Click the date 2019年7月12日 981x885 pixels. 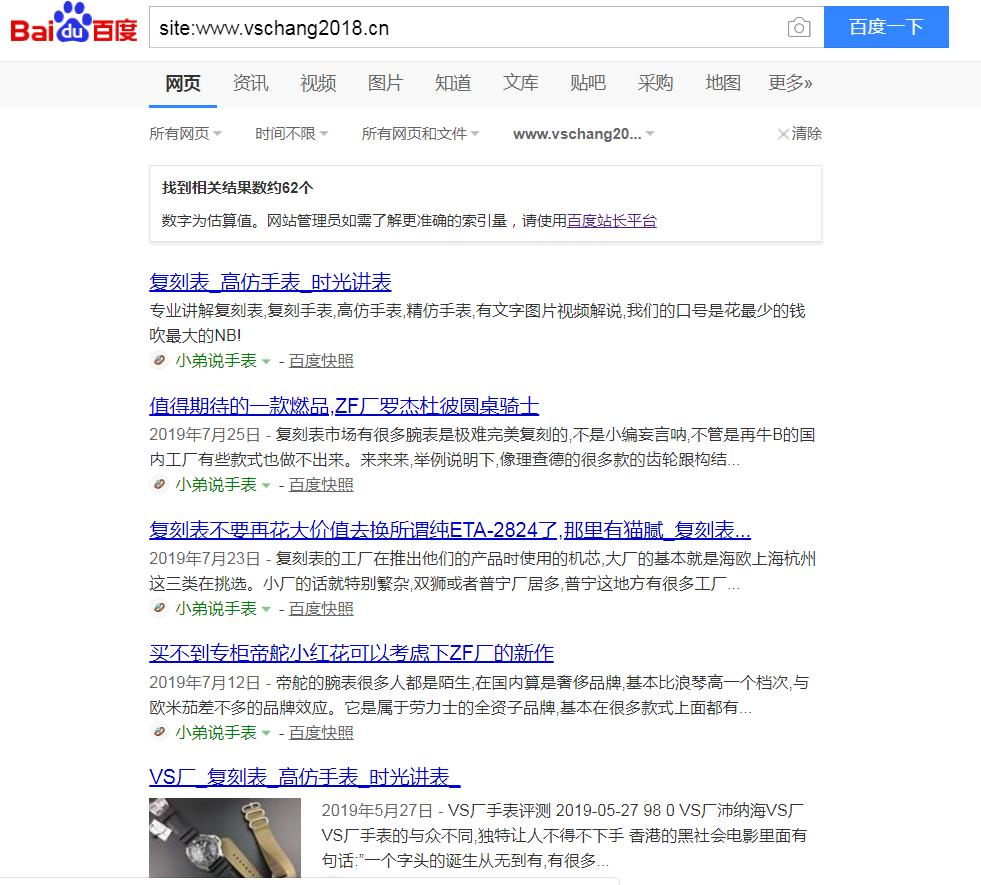click(205, 682)
